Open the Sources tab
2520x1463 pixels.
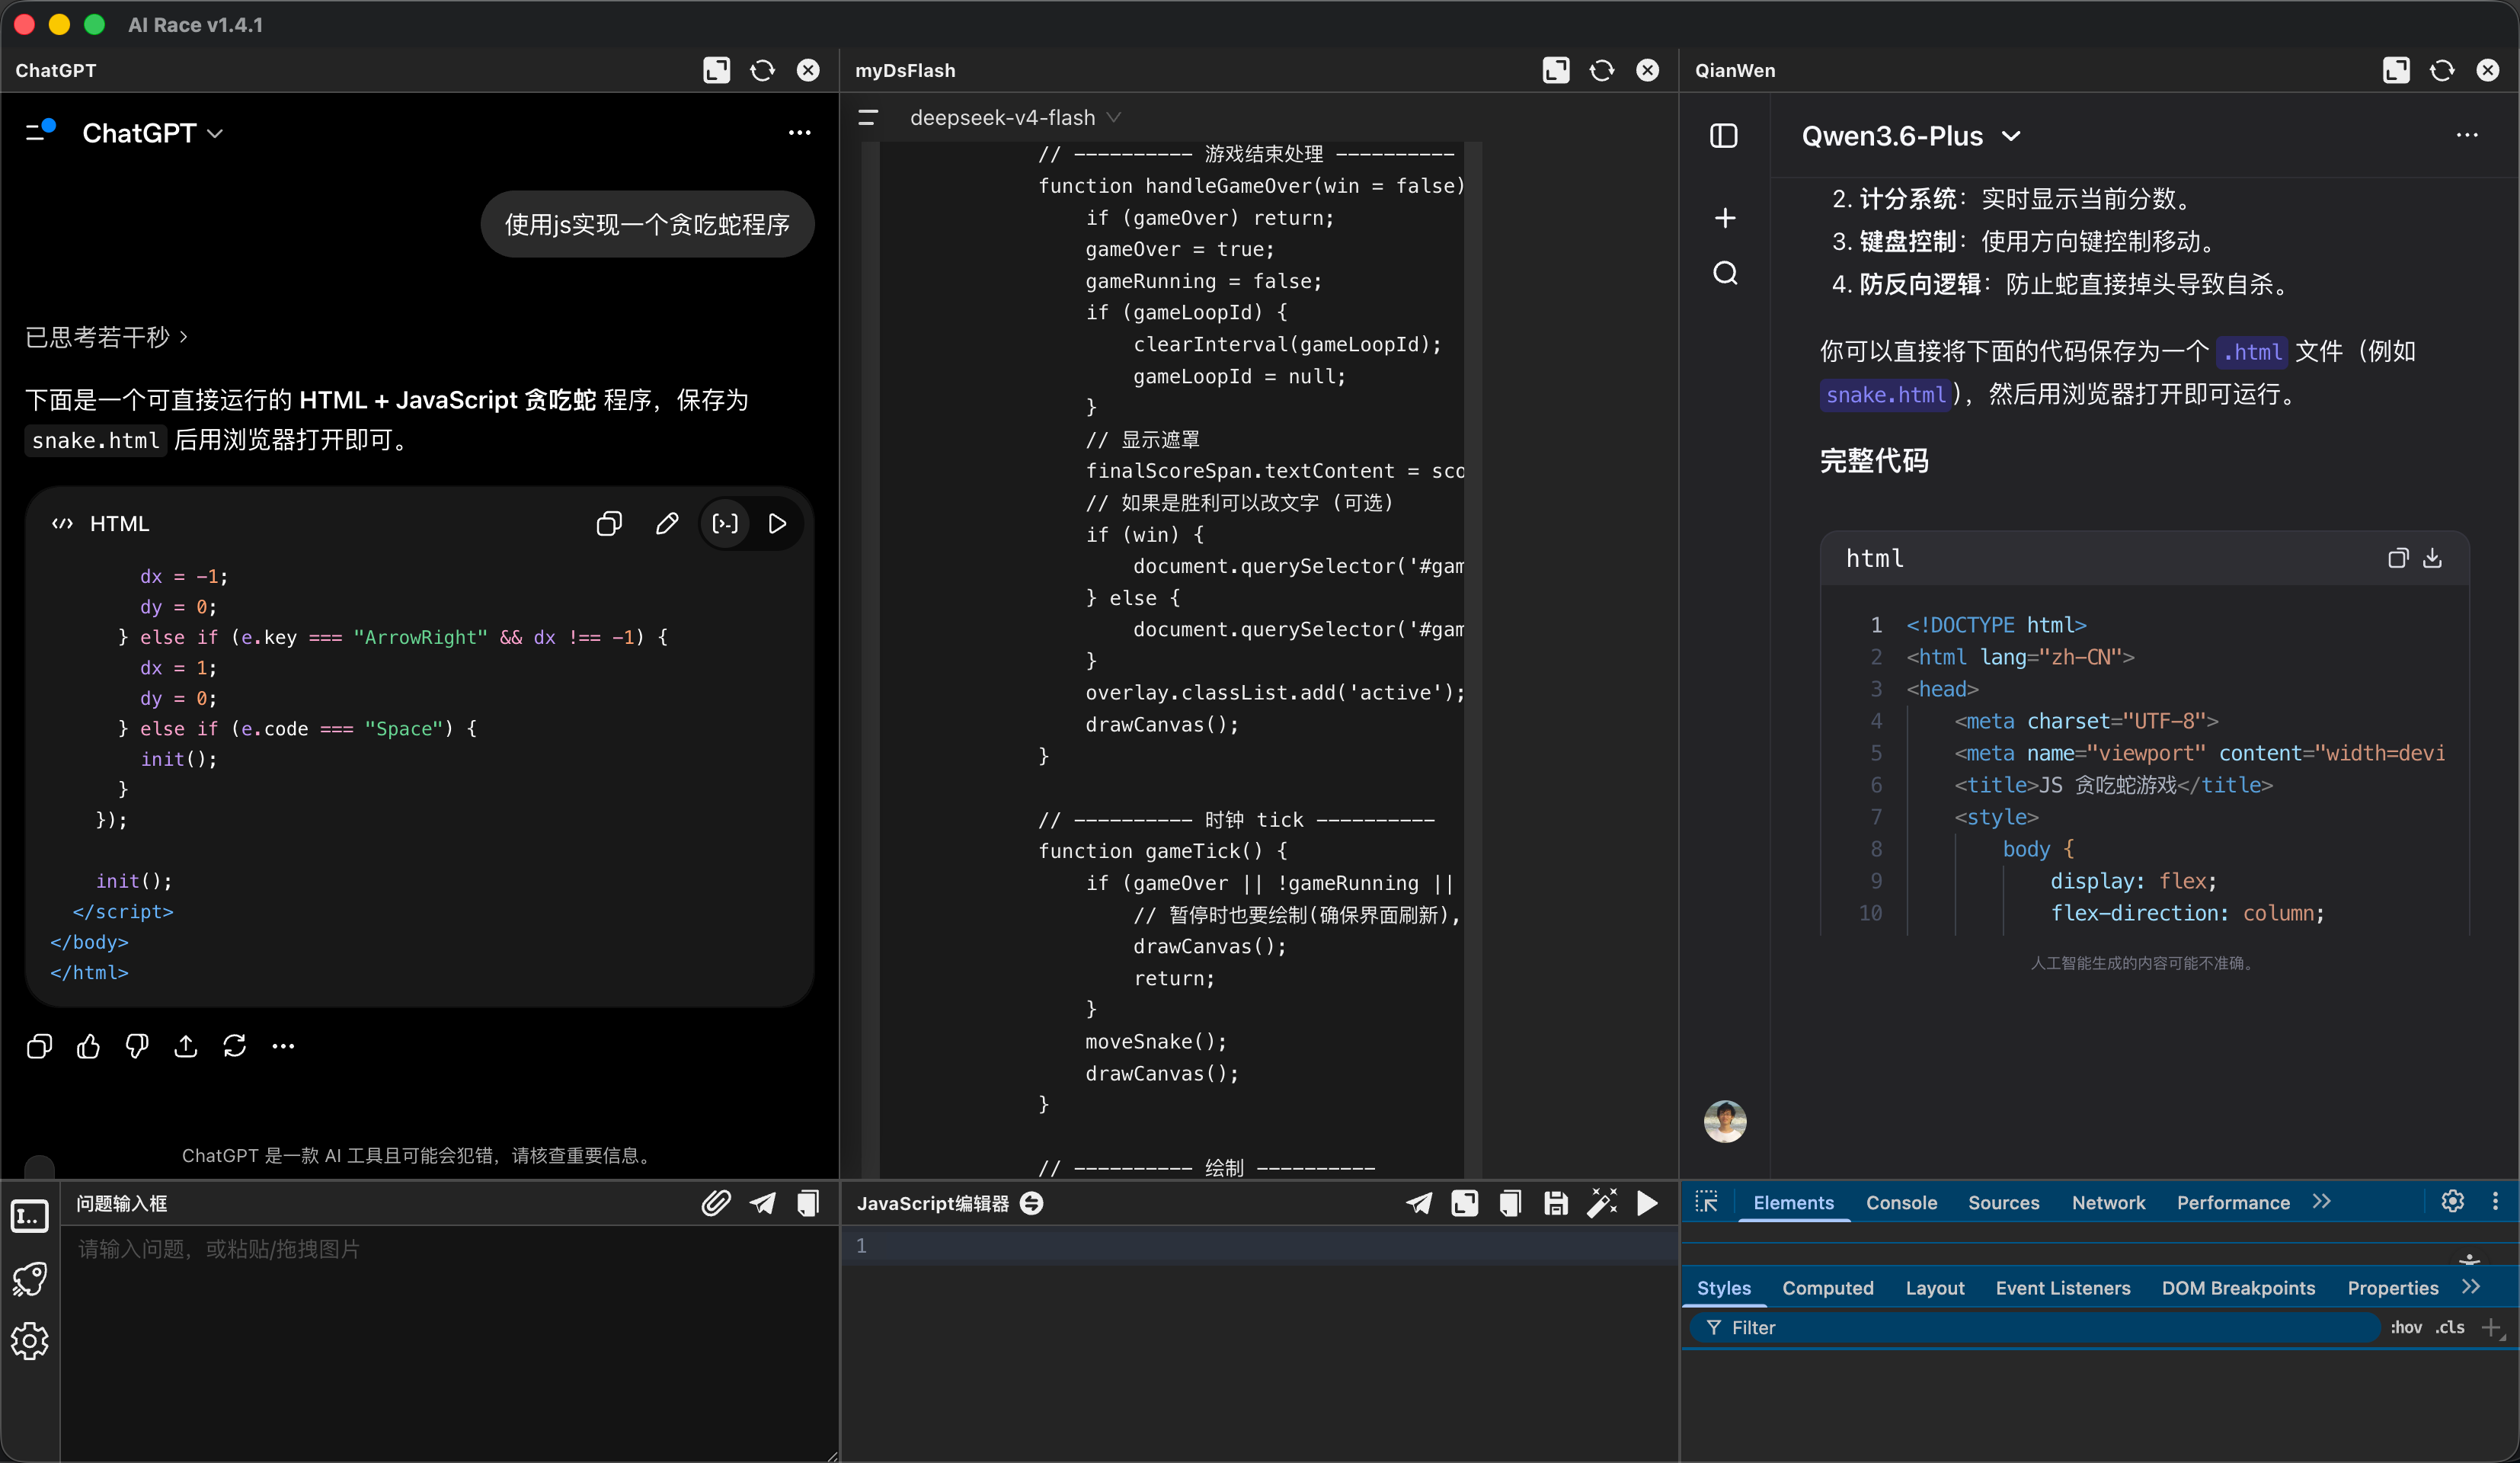point(2003,1203)
